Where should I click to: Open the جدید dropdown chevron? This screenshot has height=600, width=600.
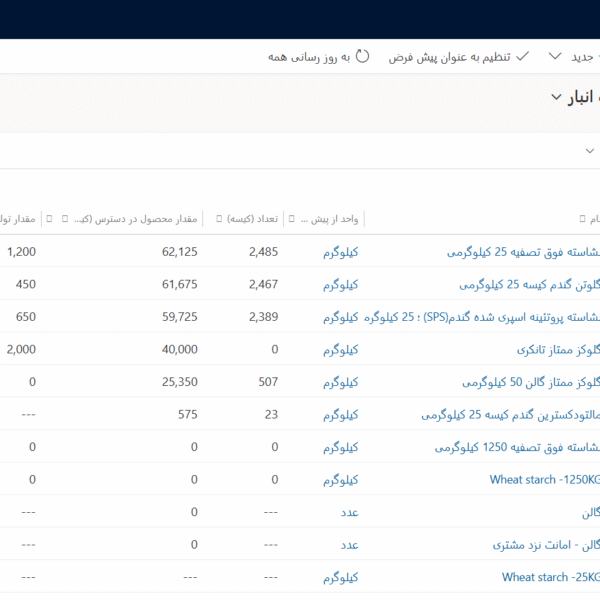(554, 57)
